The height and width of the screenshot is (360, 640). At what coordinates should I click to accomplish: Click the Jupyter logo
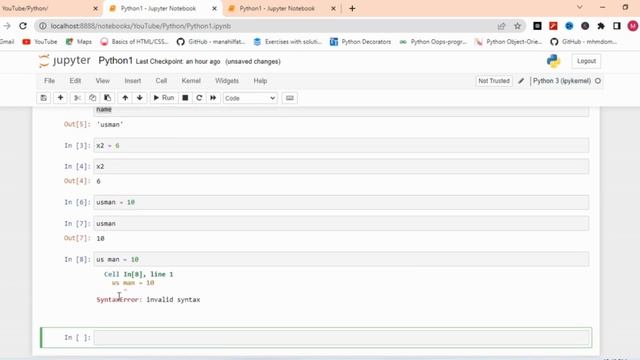pyautogui.click(x=64, y=61)
